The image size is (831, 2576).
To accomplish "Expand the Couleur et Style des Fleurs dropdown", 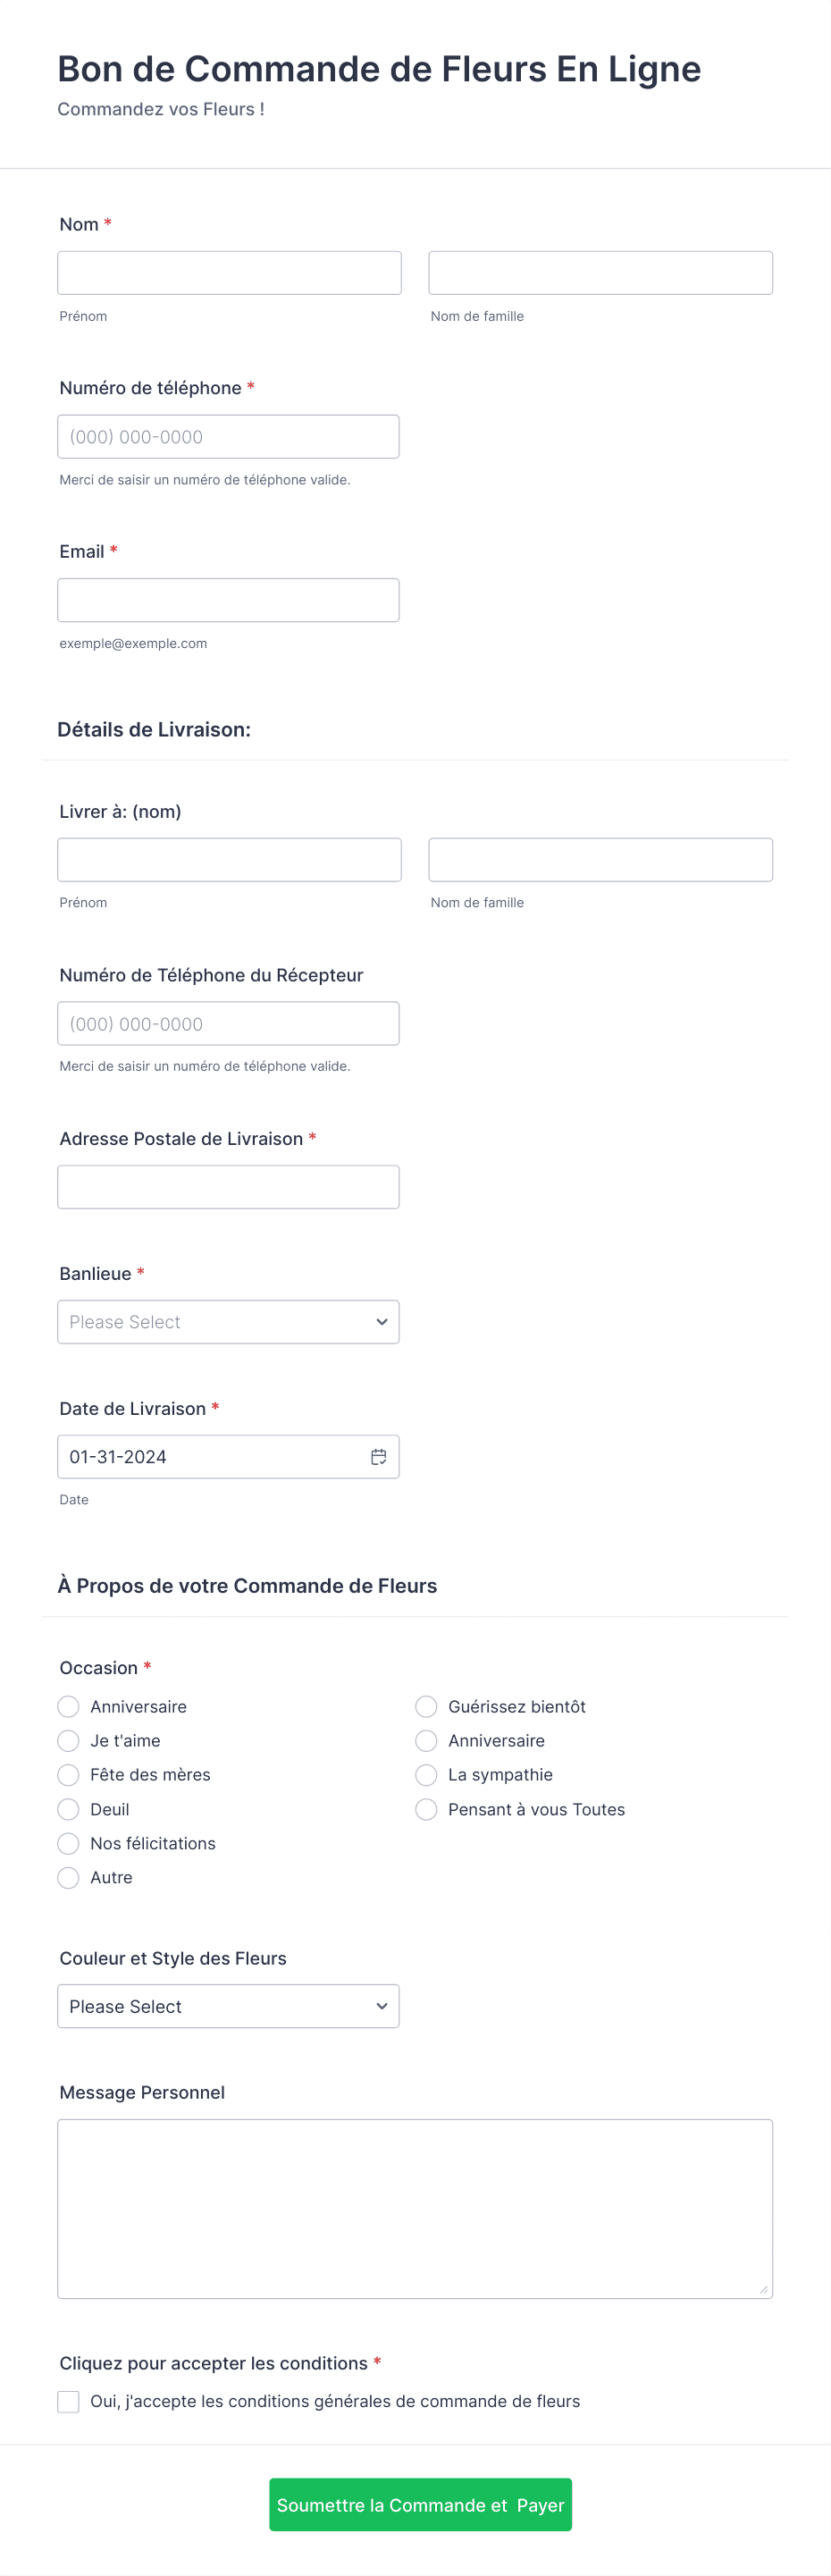I will [x=228, y=2006].
